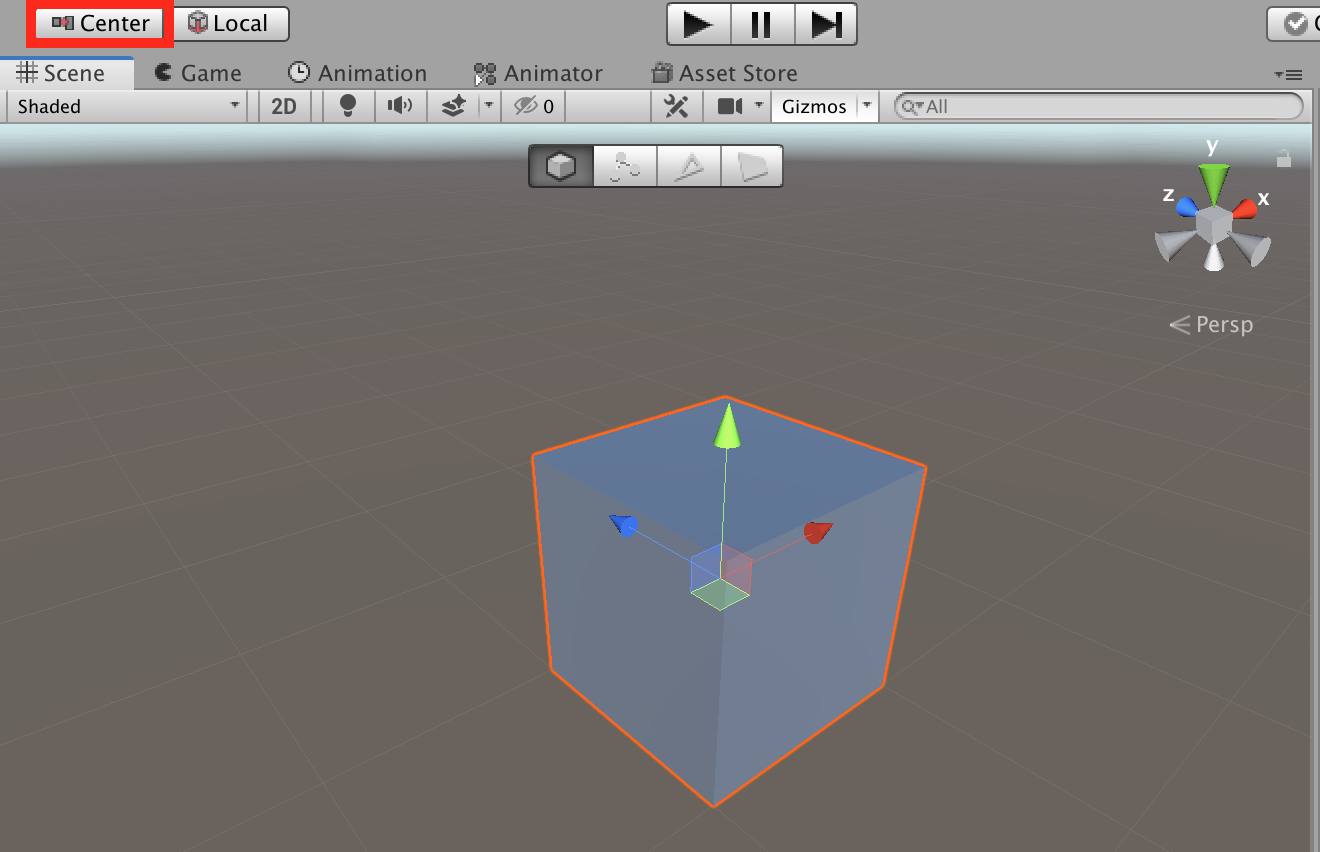Select the edit bounding volume tool icon
The image size is (1320, 852).
pyautogui.click(x=625, y=166)
